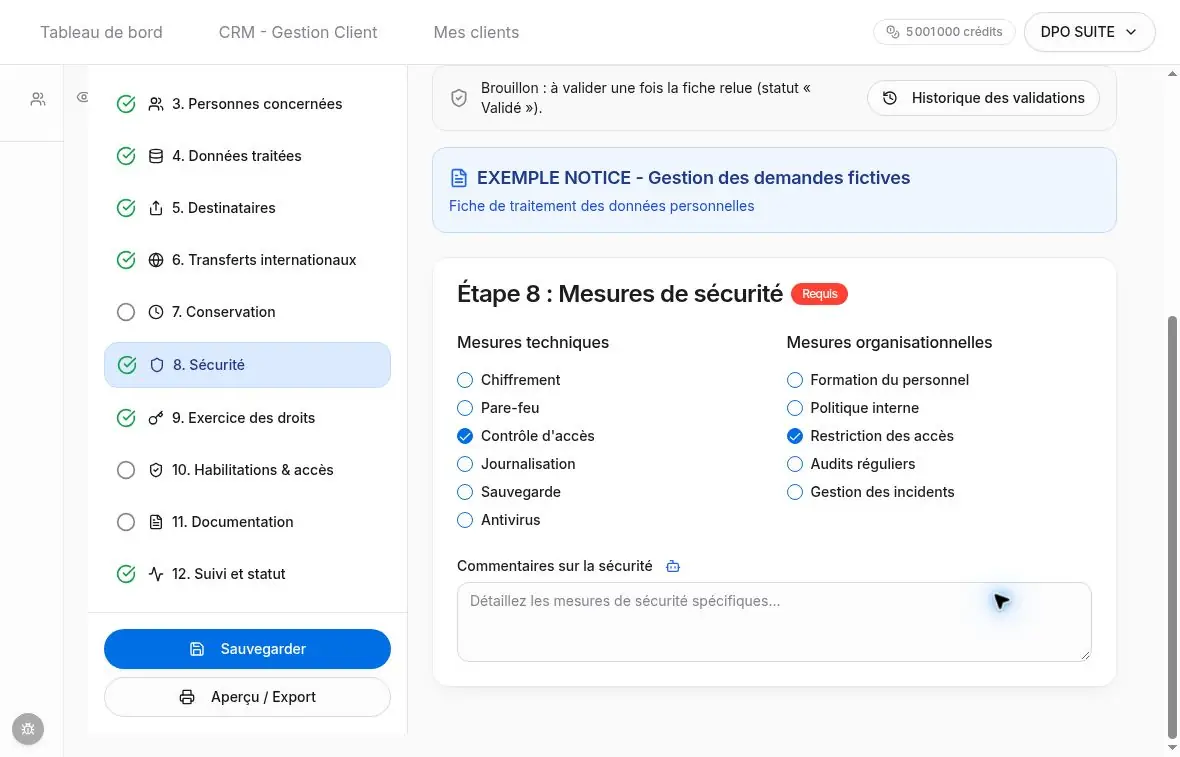Check Formation du personnel
This screenshot has width=1180, height=757.
pyautogui.click(x=795, y=380)
